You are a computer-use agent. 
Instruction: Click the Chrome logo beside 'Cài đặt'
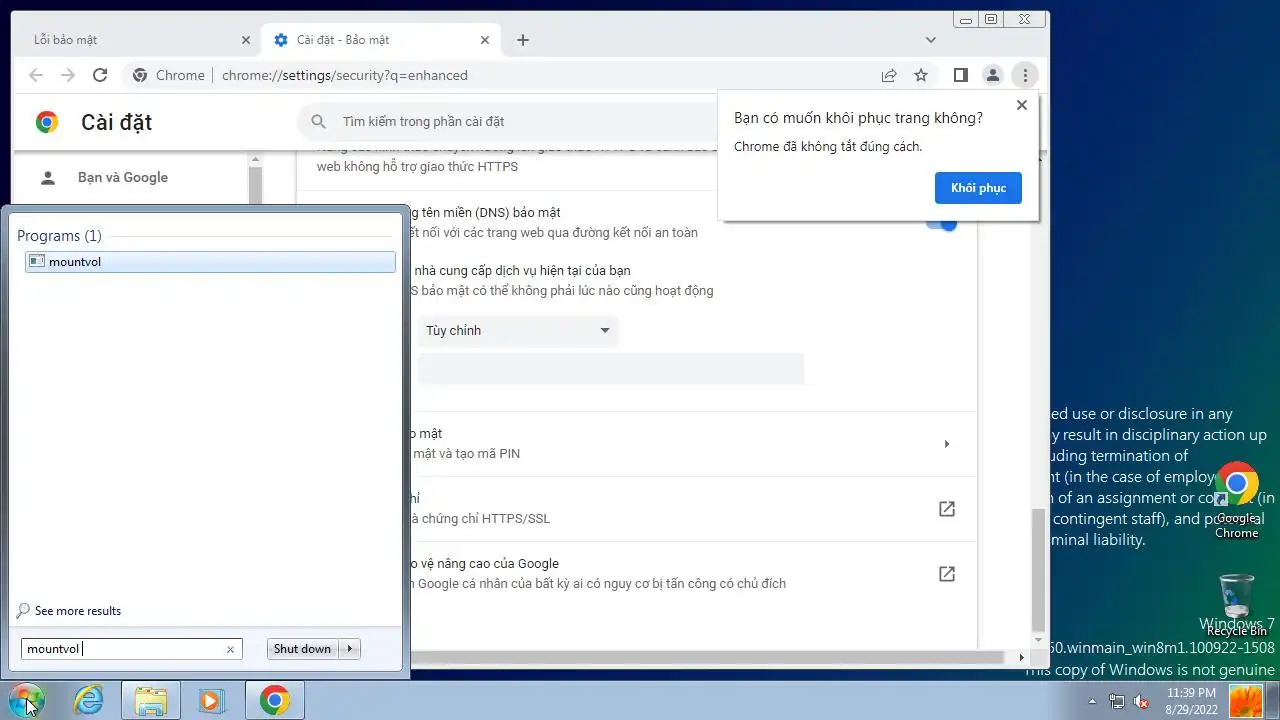[x=47, y=122]
